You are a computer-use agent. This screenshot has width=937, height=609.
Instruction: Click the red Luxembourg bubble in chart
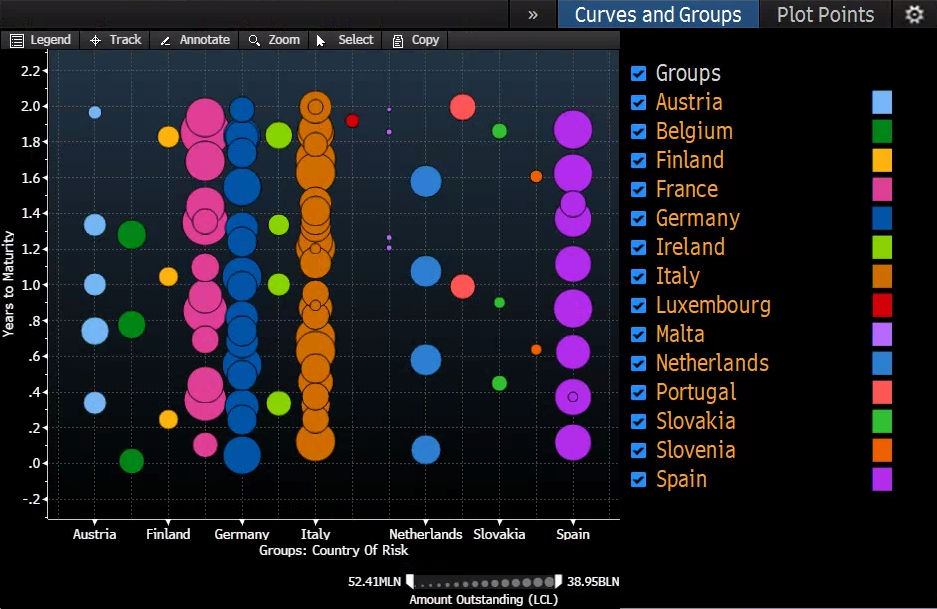pyautogui.click(x=352, y=121)
